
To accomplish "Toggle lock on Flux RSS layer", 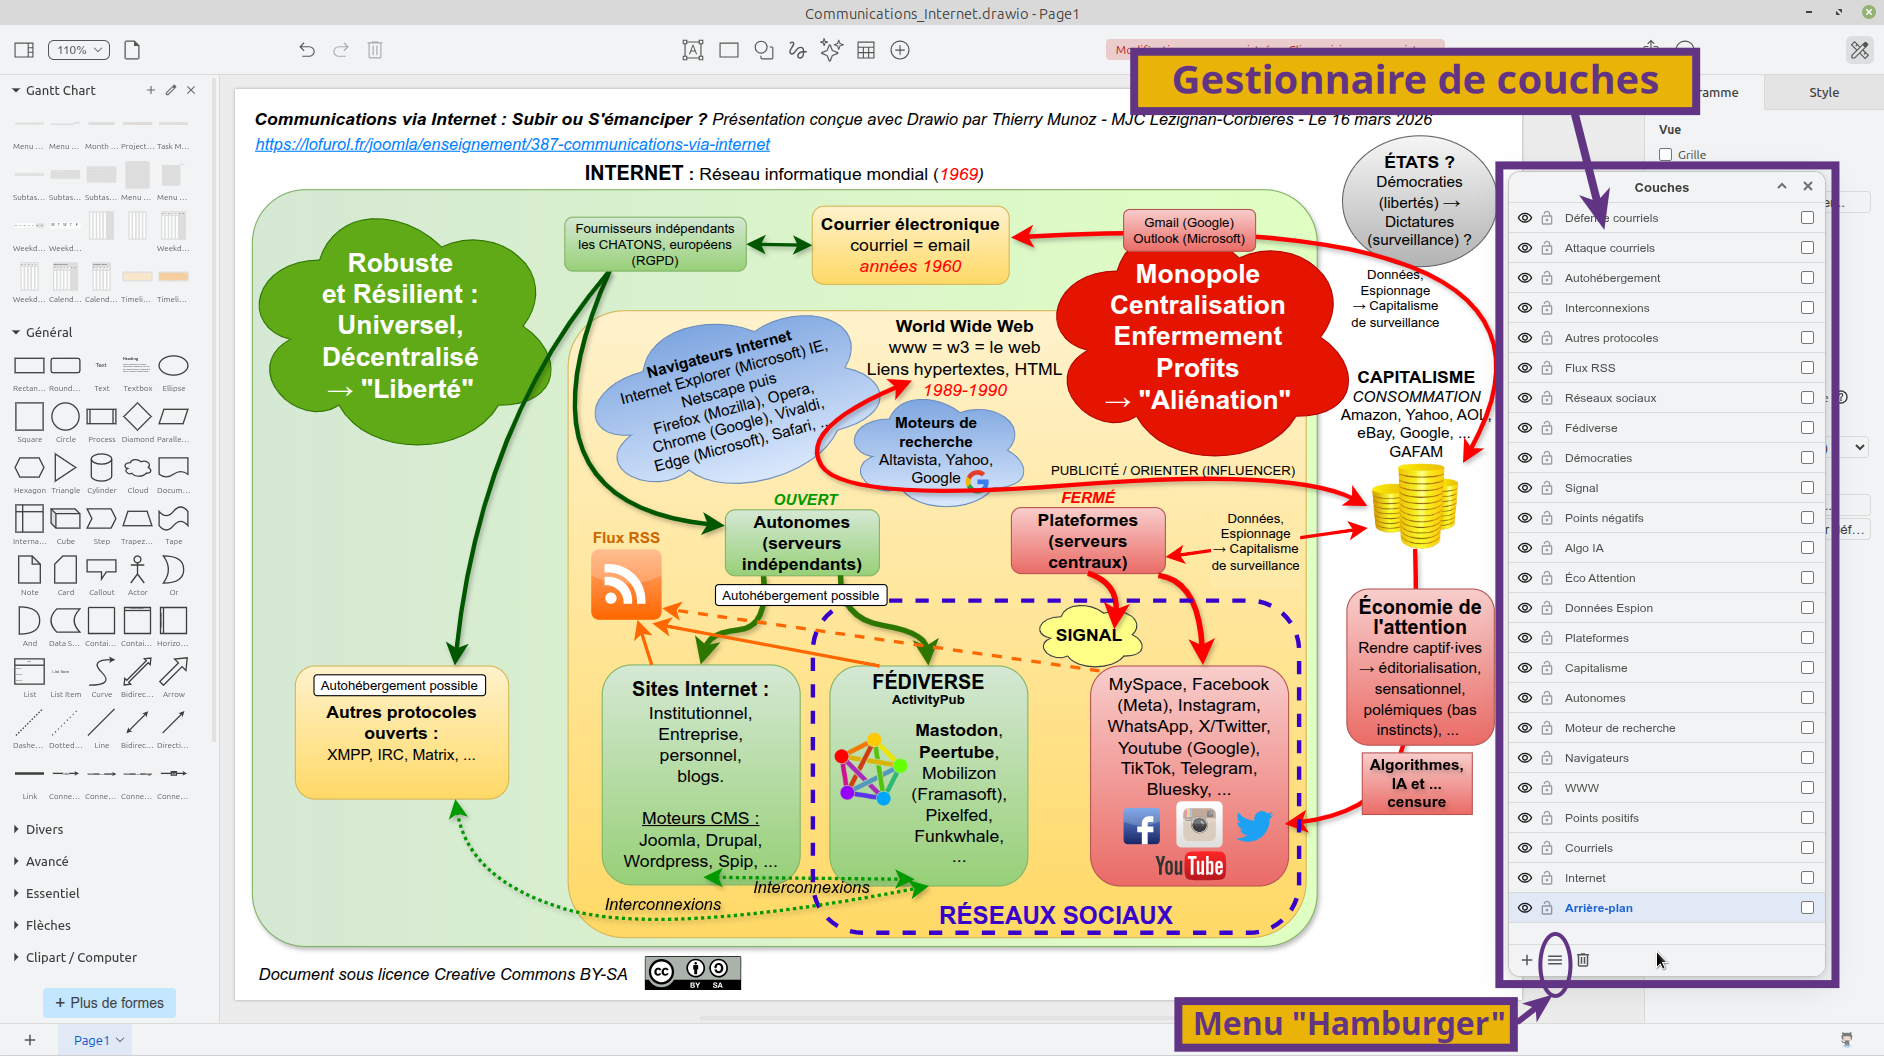I will tap(1547, 368).
